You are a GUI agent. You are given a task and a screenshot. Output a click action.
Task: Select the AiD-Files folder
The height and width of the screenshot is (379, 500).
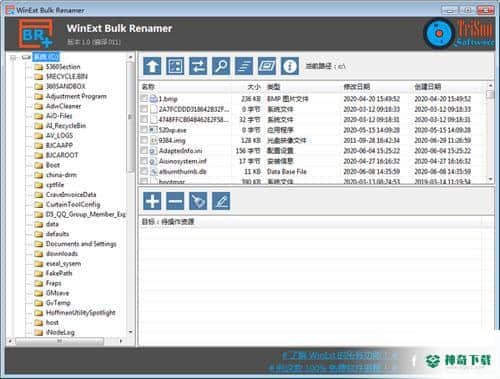[x=59, y=116]
